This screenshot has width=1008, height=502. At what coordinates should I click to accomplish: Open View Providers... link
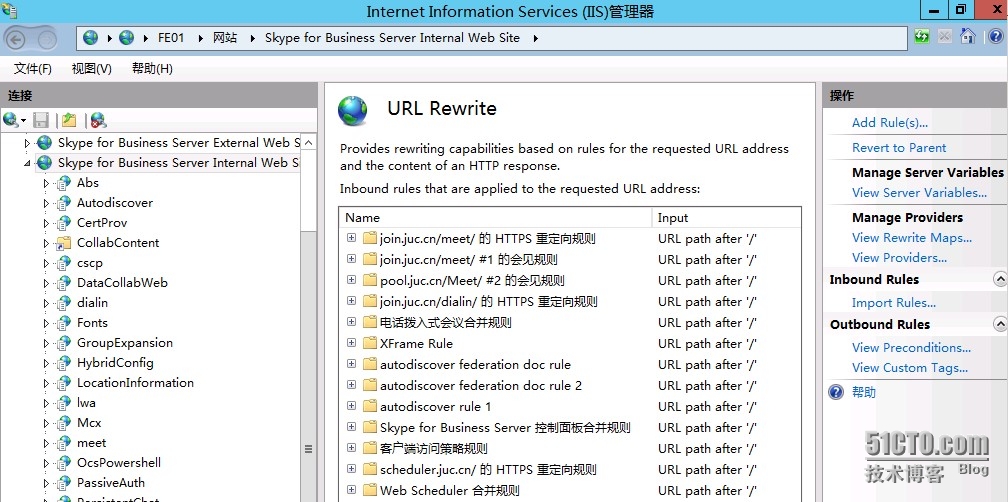(x=899, y=258)
